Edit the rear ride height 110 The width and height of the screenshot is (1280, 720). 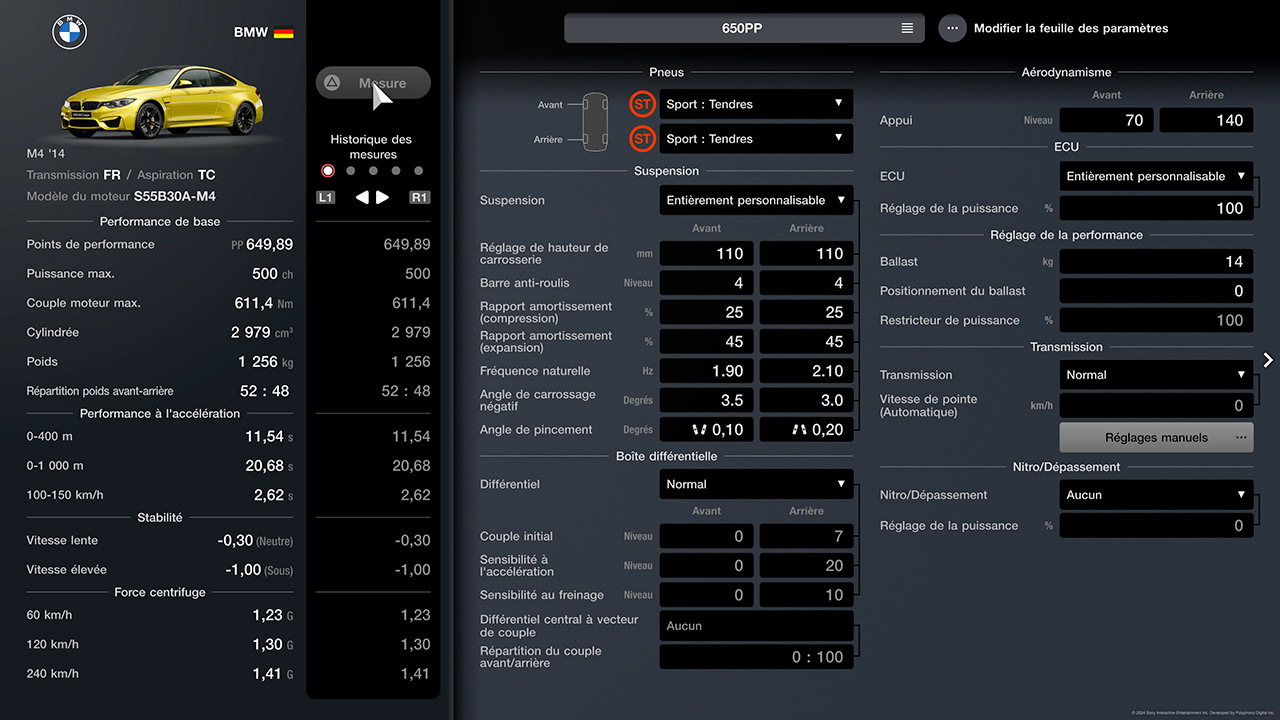click(x=806, y=254)
